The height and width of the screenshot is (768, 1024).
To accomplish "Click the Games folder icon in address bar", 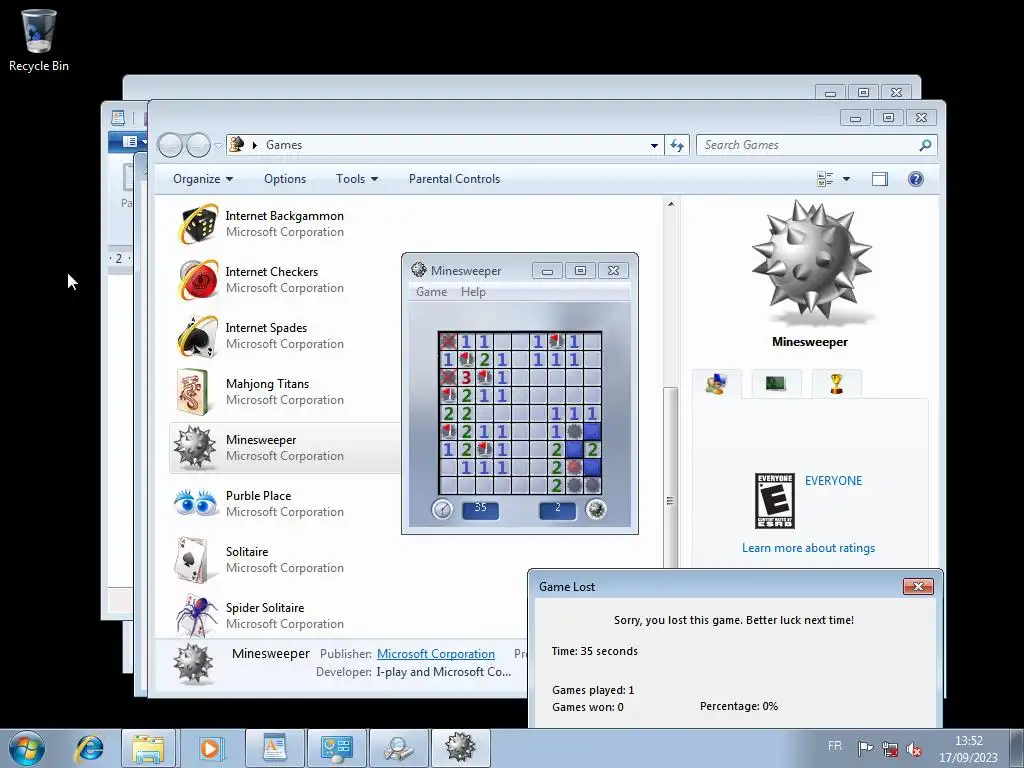I will coord(237,144).
